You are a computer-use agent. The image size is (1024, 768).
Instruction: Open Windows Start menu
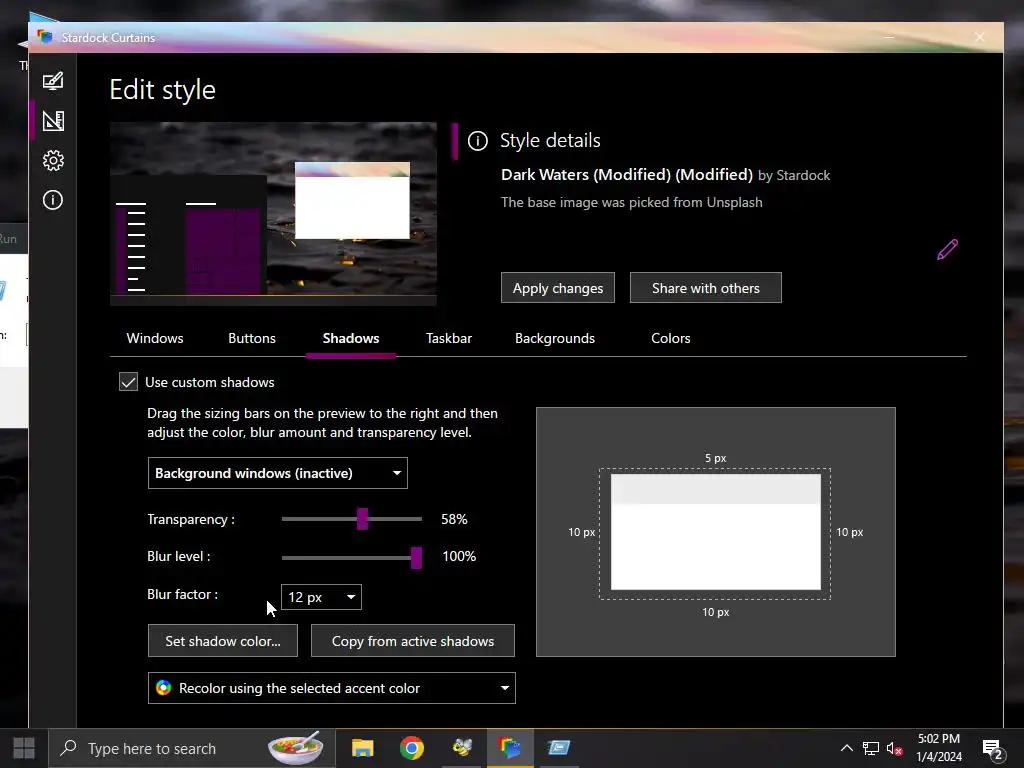(x=24, y=748)
